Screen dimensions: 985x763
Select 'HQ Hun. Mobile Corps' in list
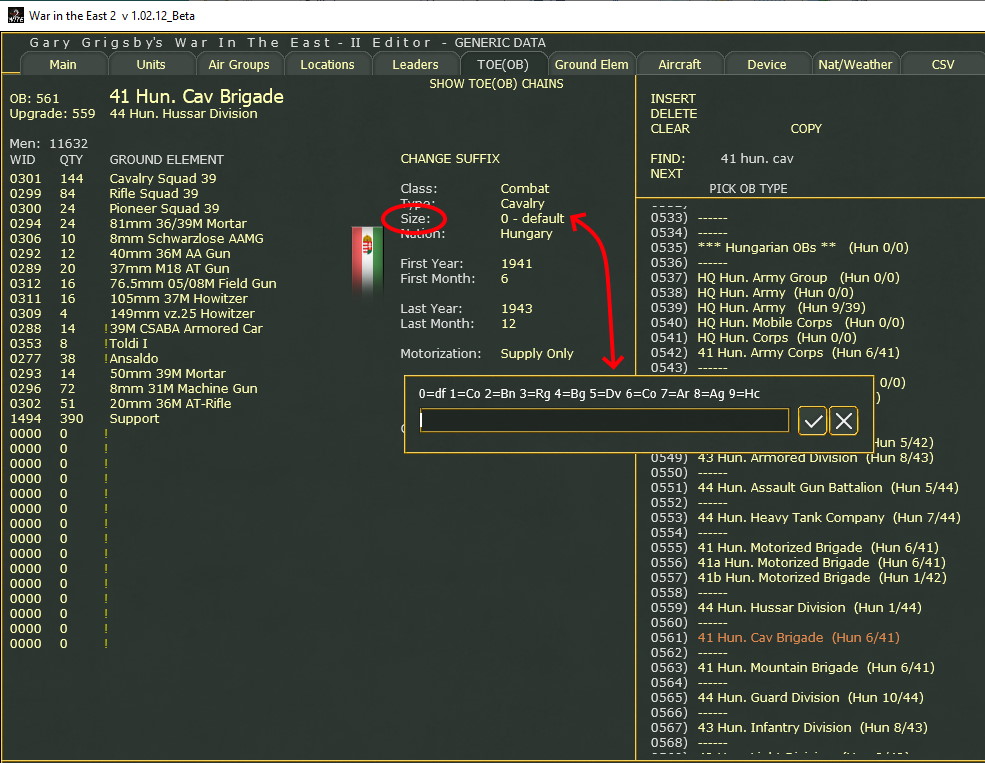801,323
